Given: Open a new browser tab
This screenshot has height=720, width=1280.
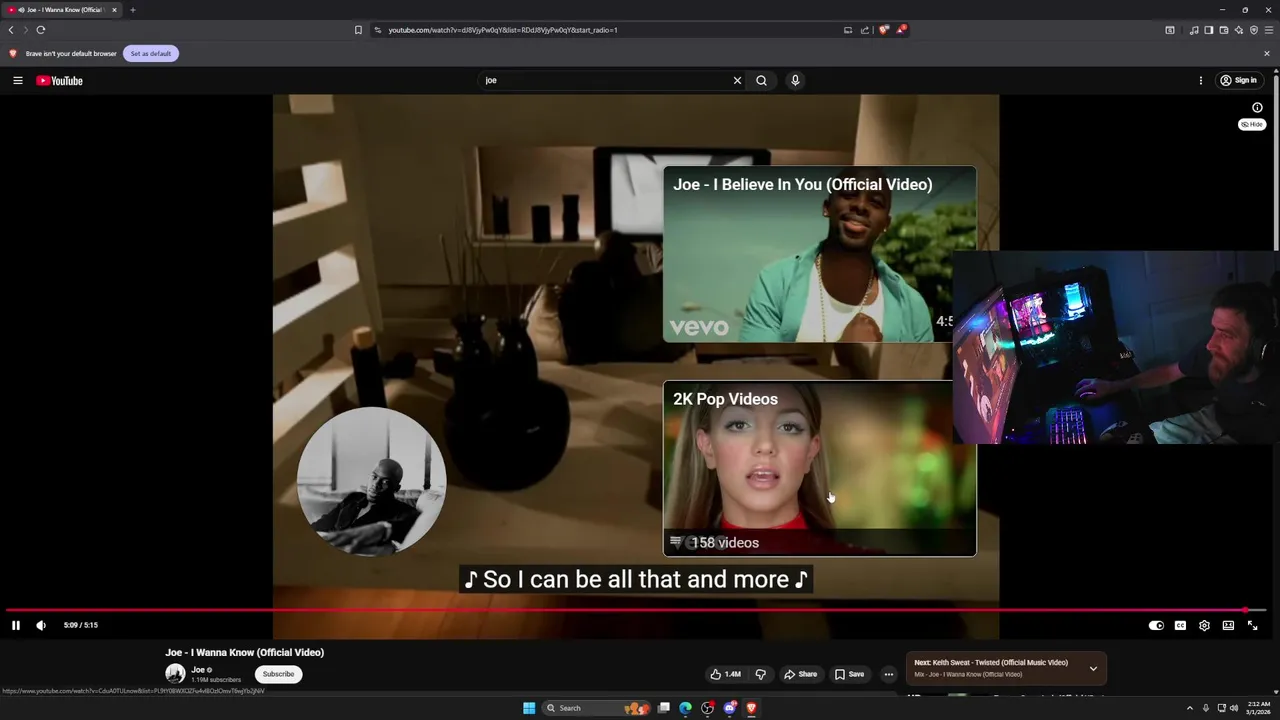Looking at the screenshot, I should tap(132, 10).
